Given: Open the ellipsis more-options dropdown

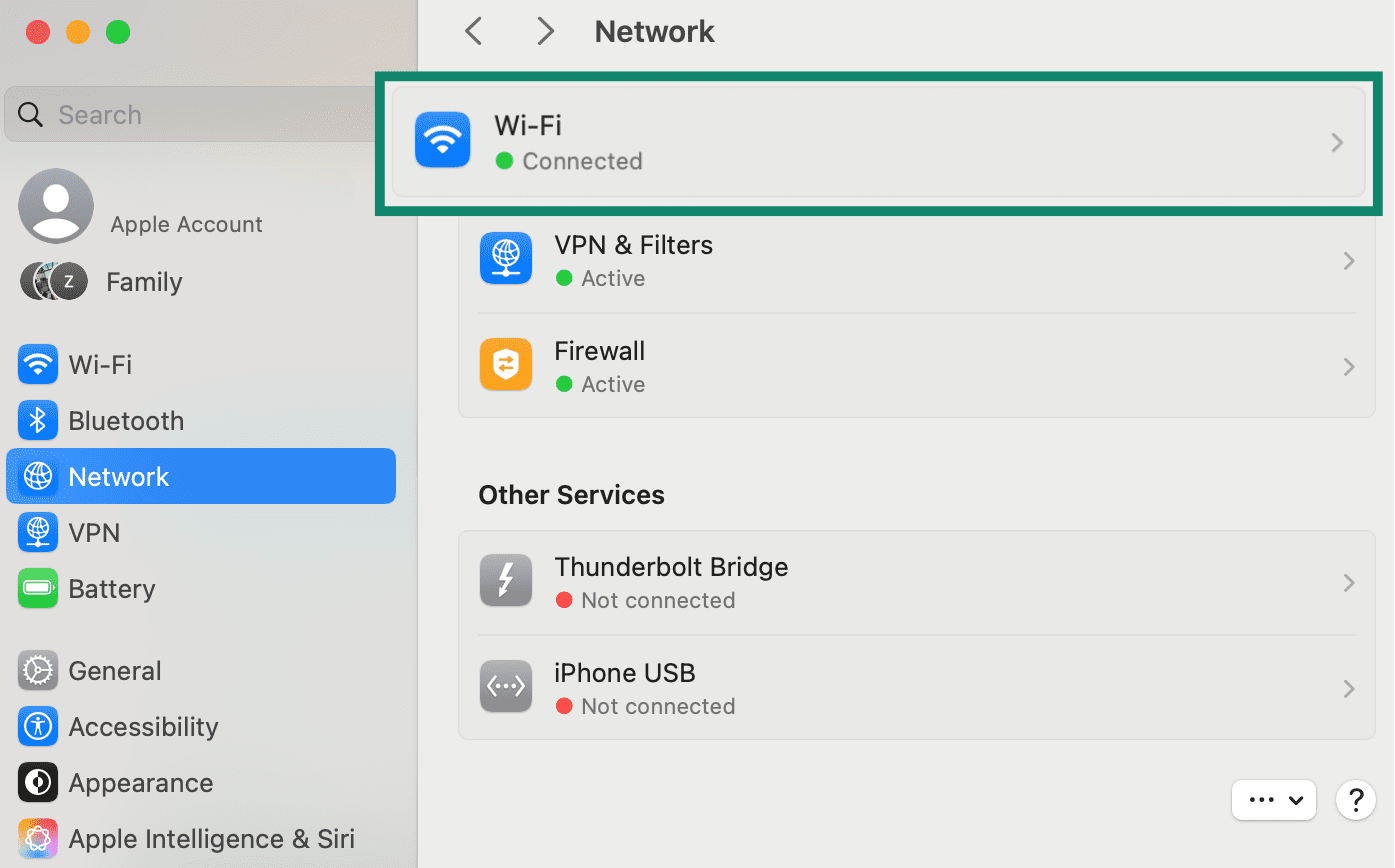Looking at the screenshot, I should pos(1274,800).
